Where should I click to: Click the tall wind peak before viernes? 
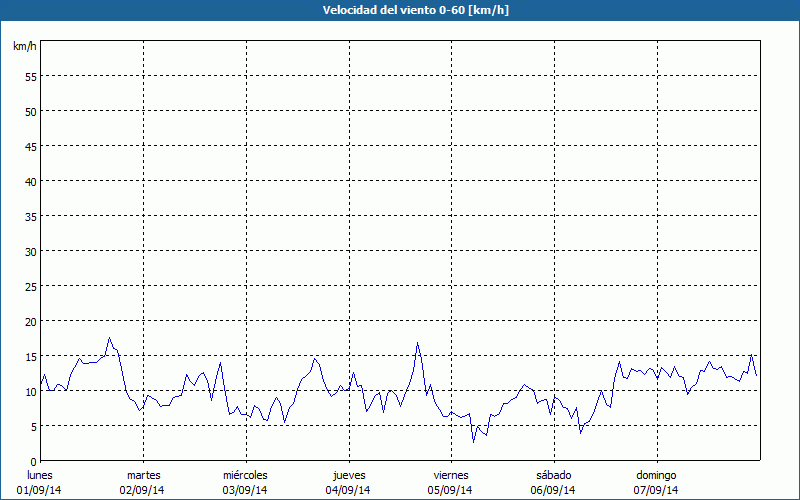418,343
